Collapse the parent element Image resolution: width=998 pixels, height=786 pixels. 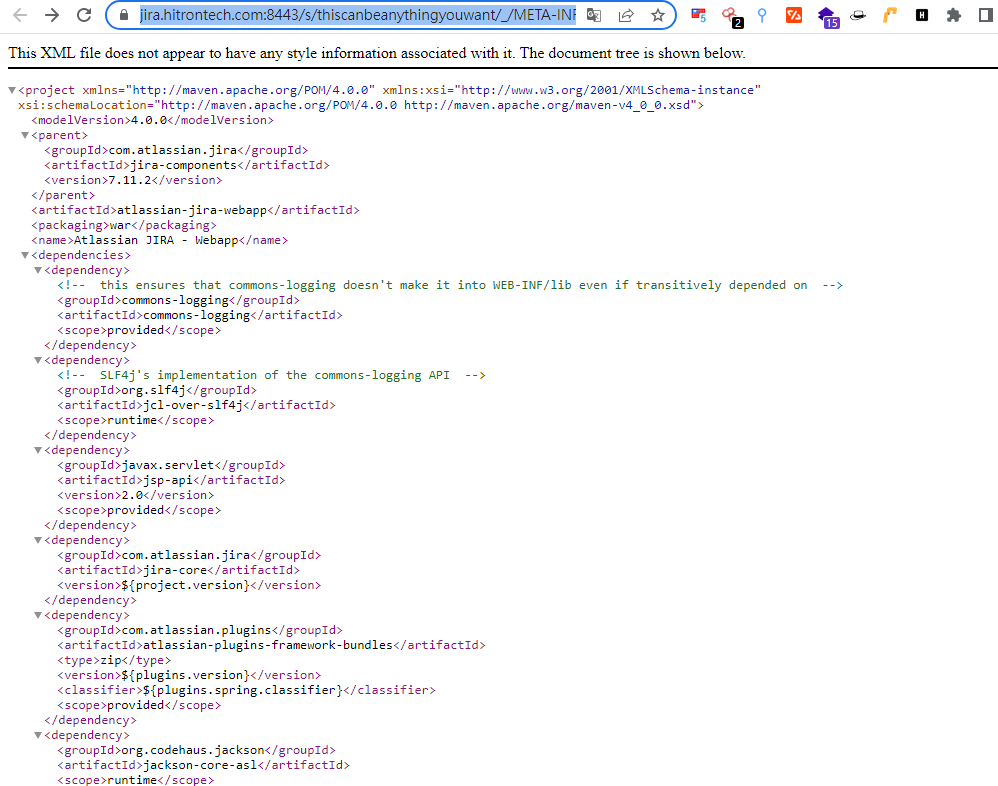(25, 135)
